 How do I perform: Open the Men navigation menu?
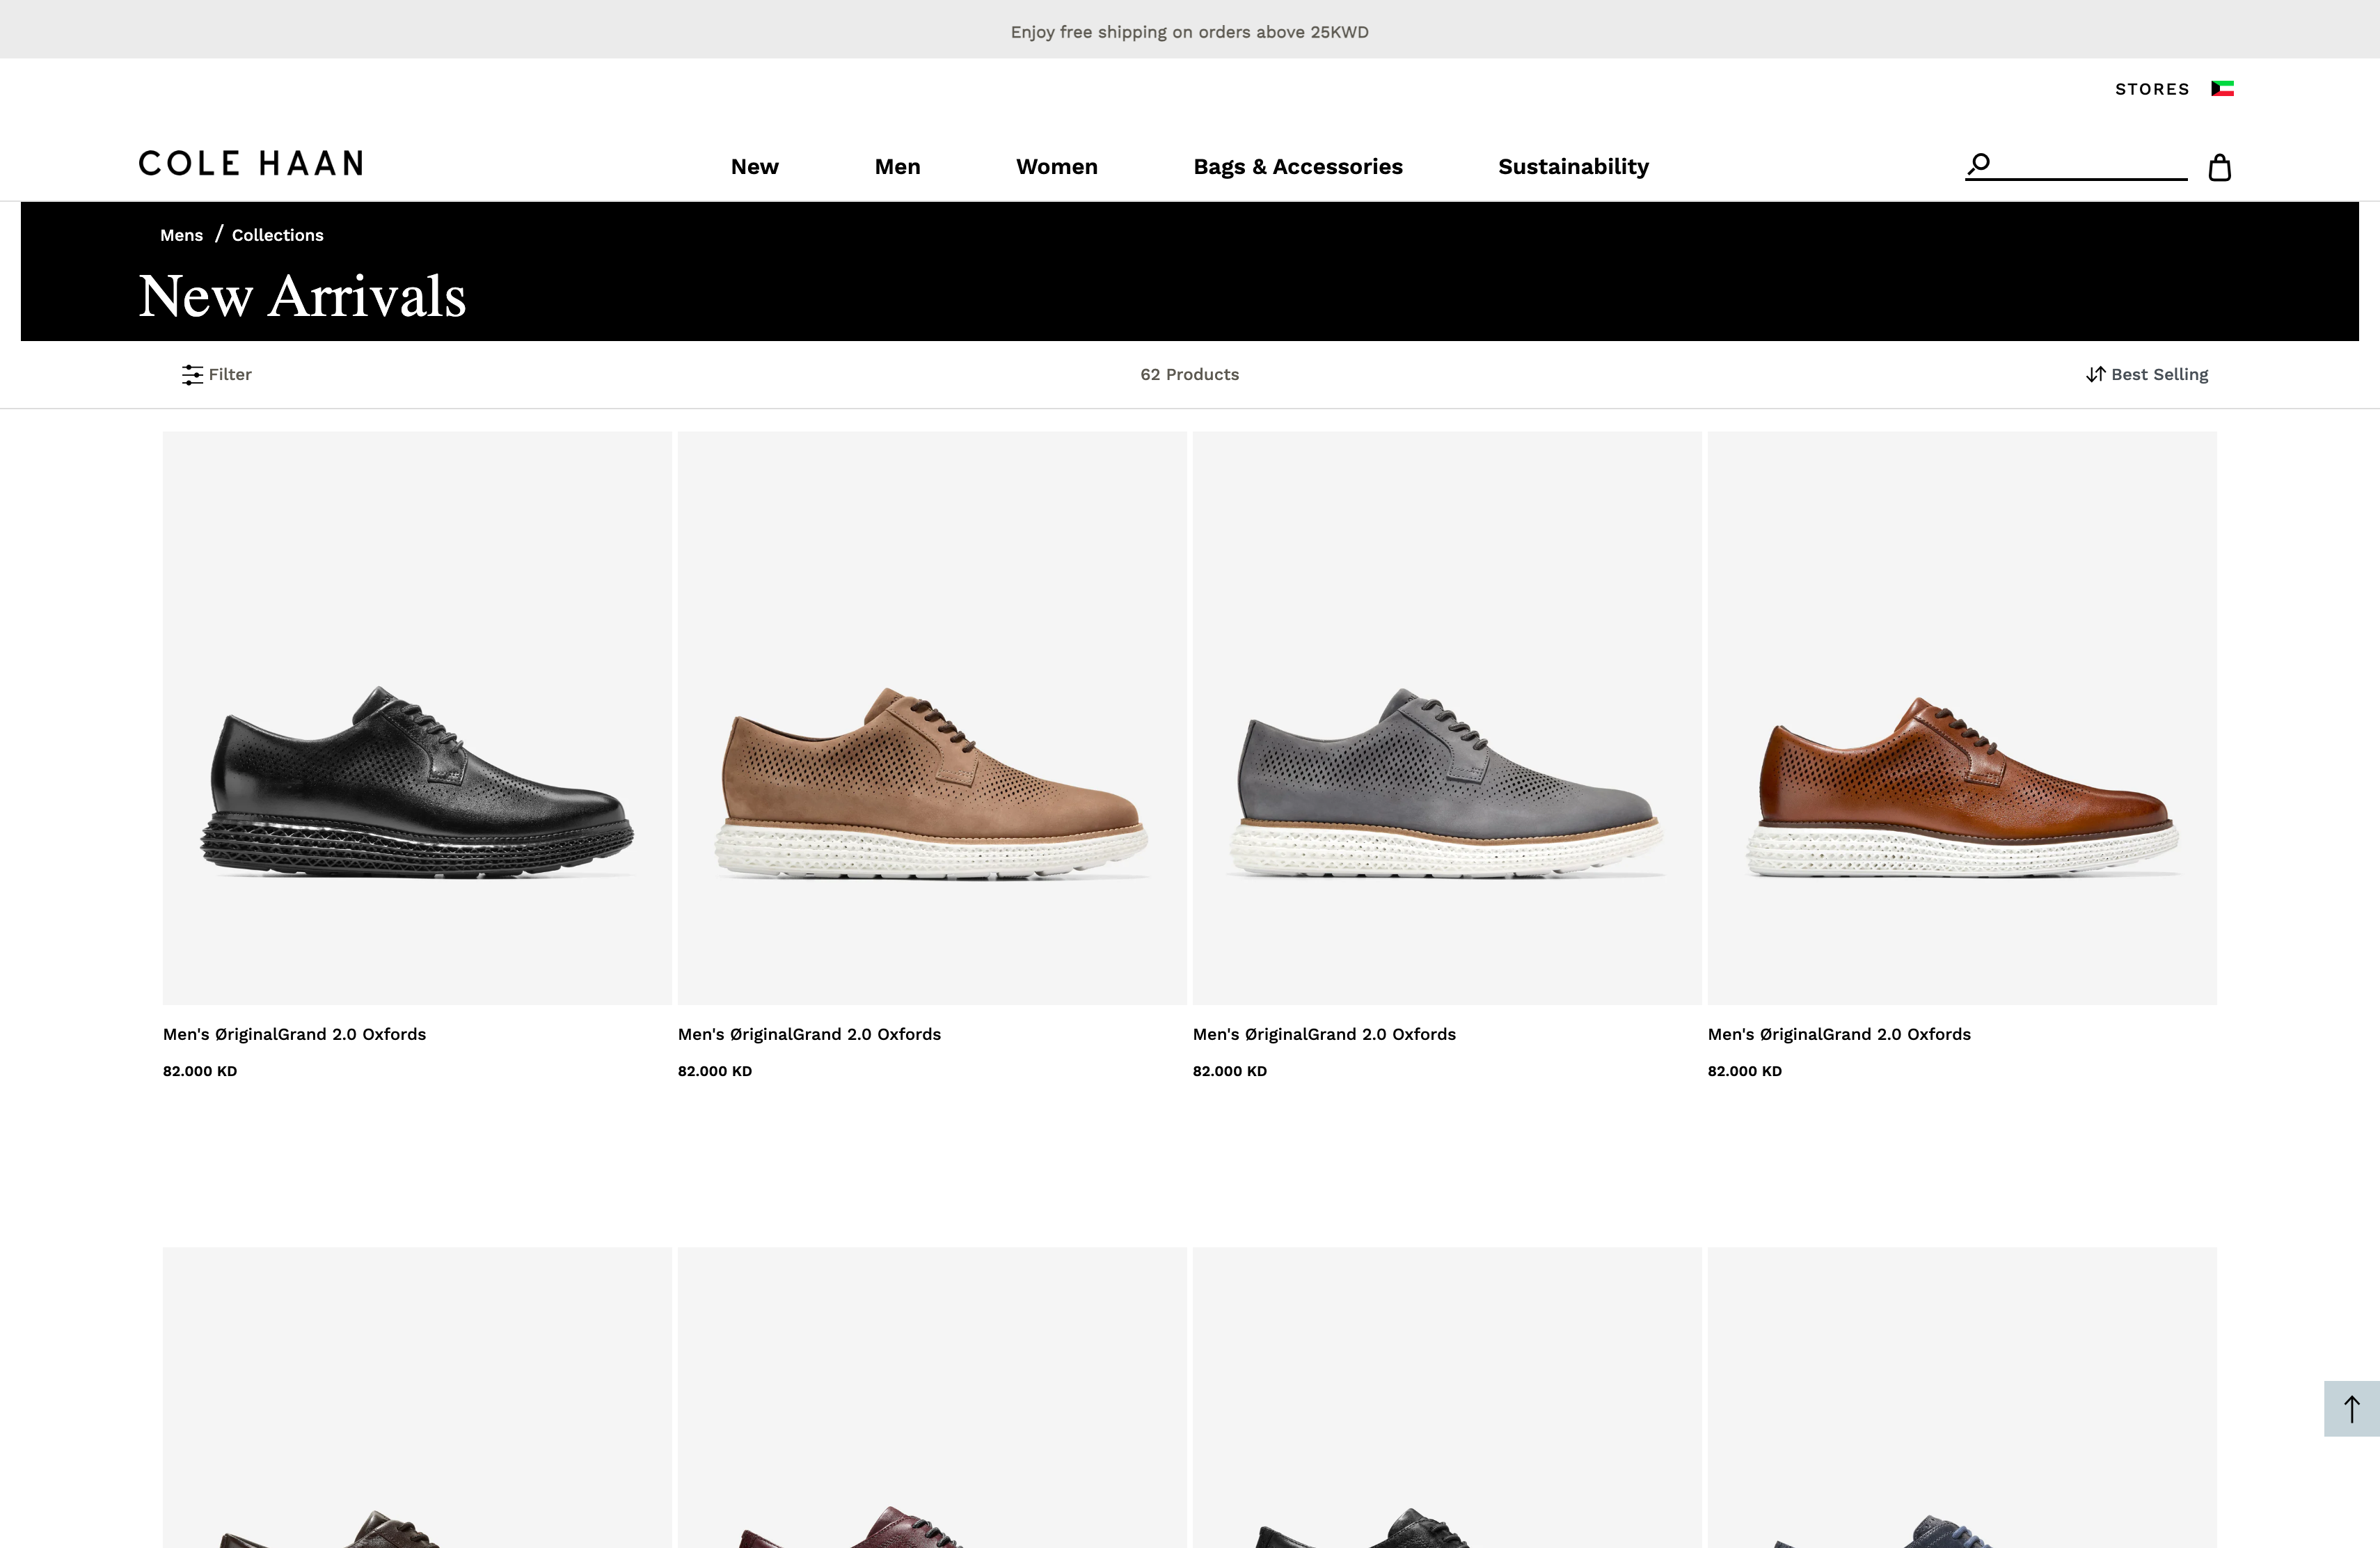coord(897,166)
